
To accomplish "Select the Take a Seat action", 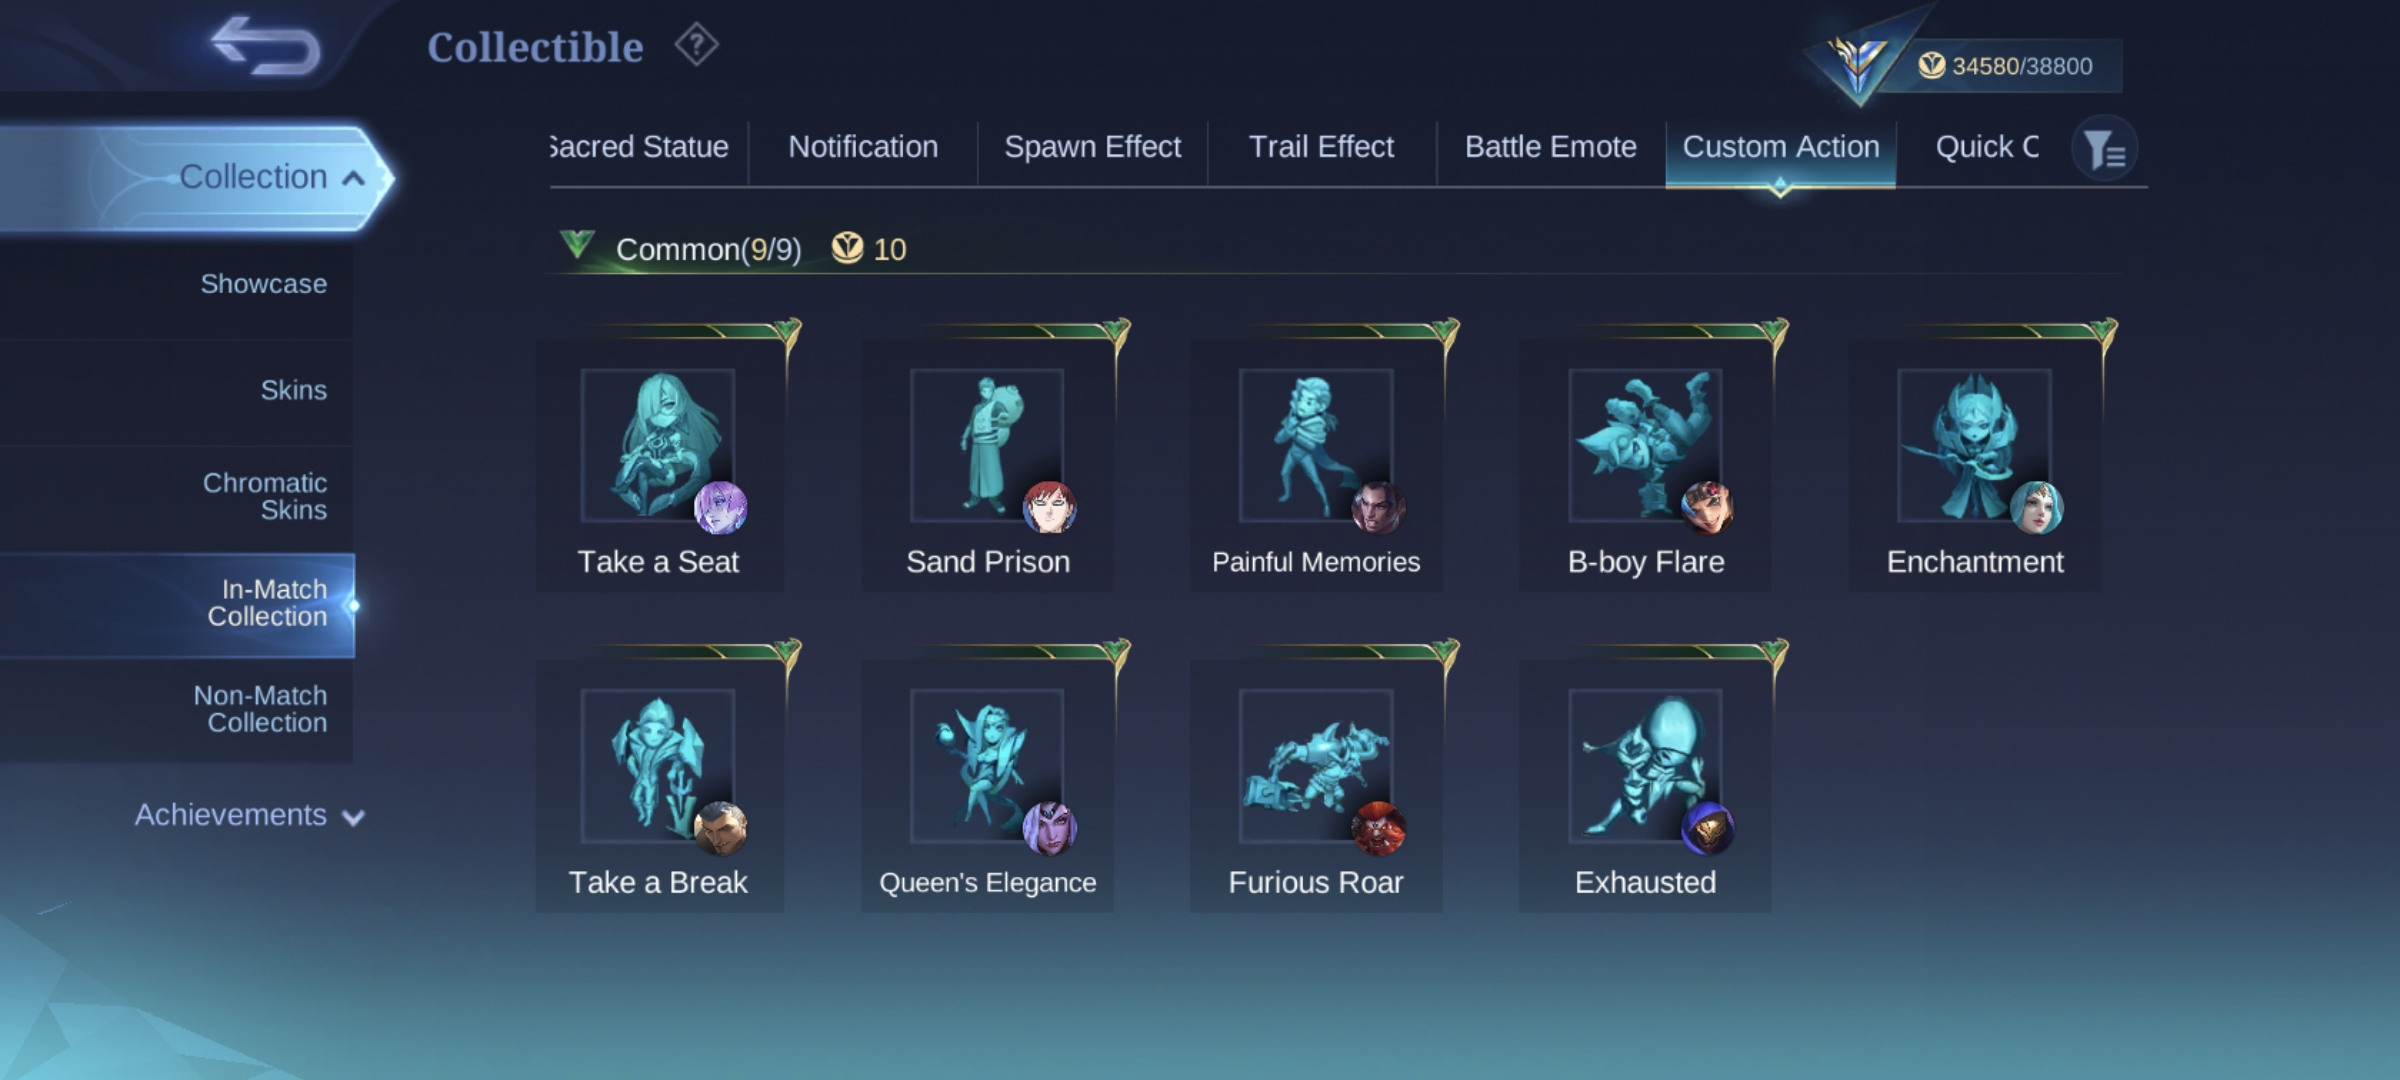I will [x=660, y=465].
